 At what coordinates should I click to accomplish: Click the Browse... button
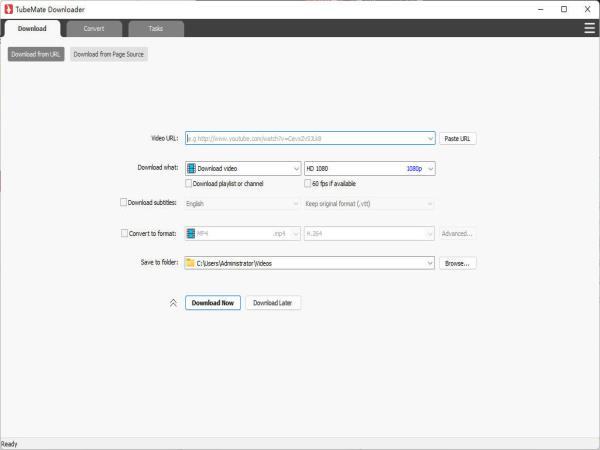[x=457, y=263]
